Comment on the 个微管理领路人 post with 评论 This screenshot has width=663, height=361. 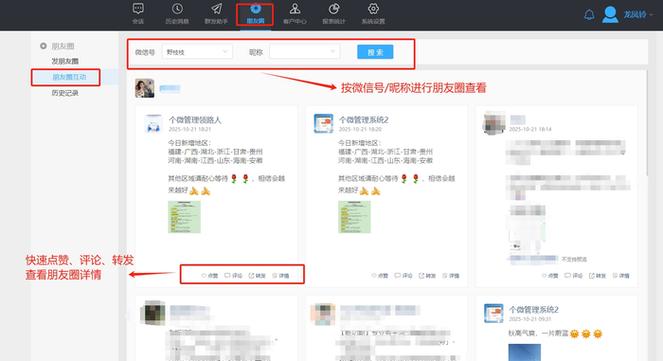(233, 276)
